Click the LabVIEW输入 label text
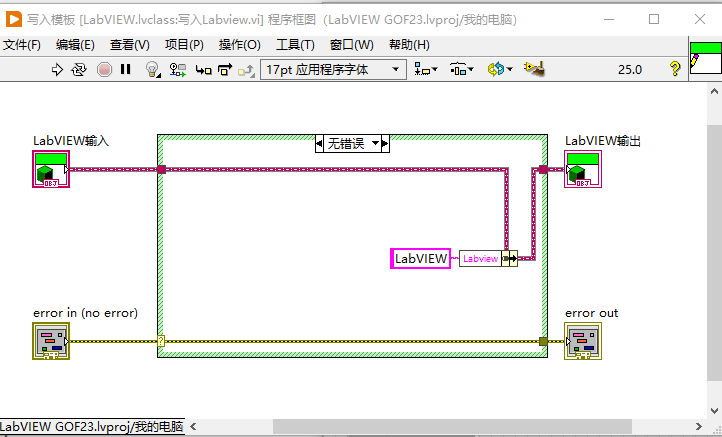This screenshot has height=437, width=722. click(x=71, y=141)
